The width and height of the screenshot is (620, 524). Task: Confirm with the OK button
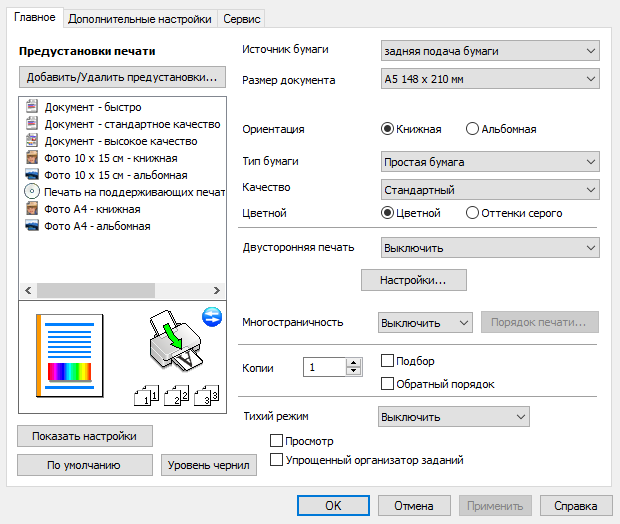pyautogui.click(x=333, y=505)
